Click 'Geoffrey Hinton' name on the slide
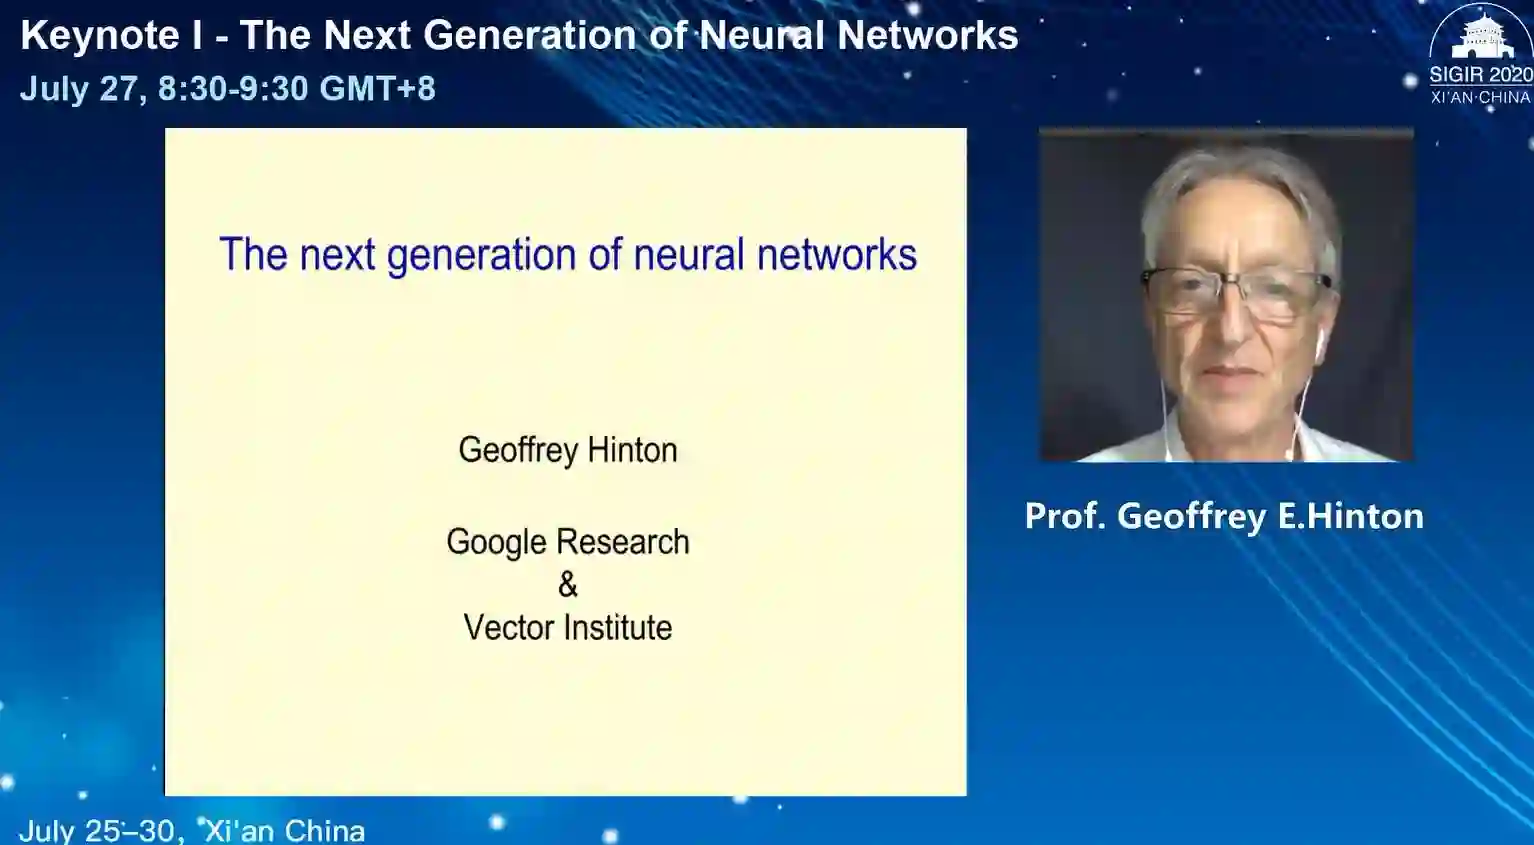Screen dimensions: 1534x845 point(568,450)
